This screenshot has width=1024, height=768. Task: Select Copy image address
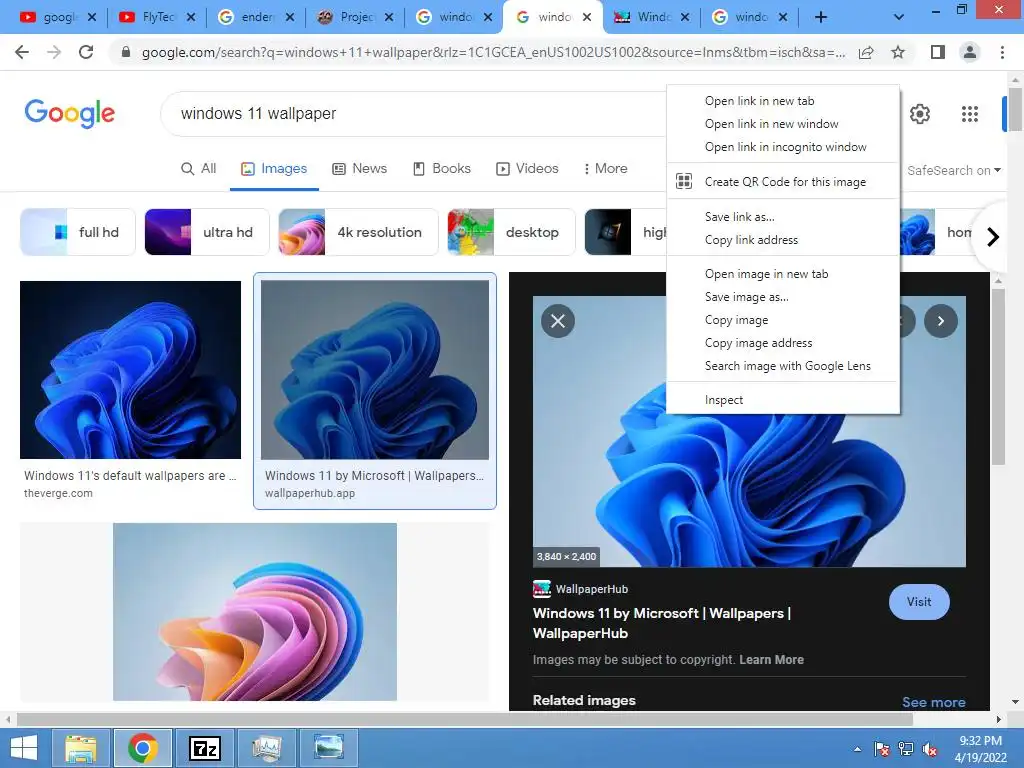783,343
